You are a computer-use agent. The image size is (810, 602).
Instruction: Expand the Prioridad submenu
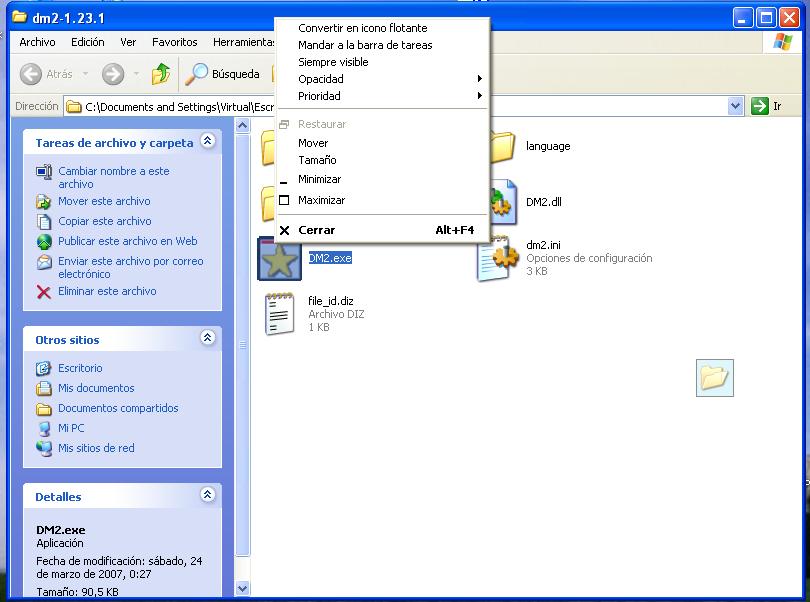(383, 96)
